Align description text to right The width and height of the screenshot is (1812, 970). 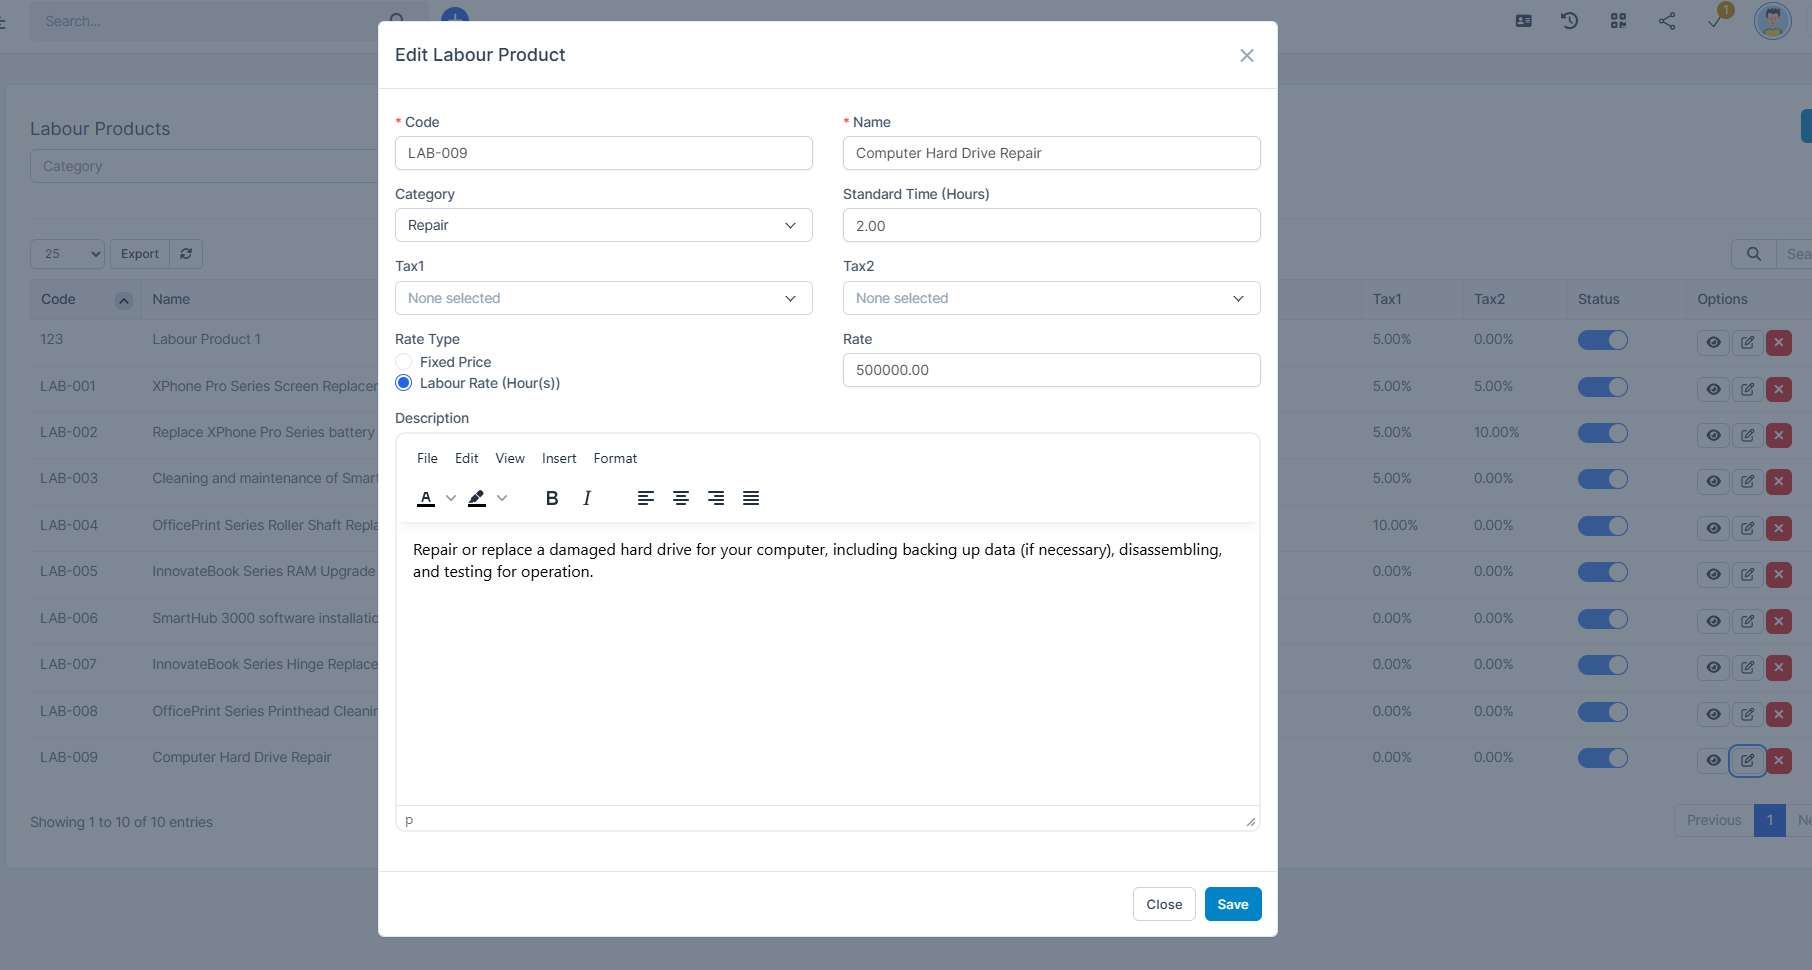tap(716, 498)
